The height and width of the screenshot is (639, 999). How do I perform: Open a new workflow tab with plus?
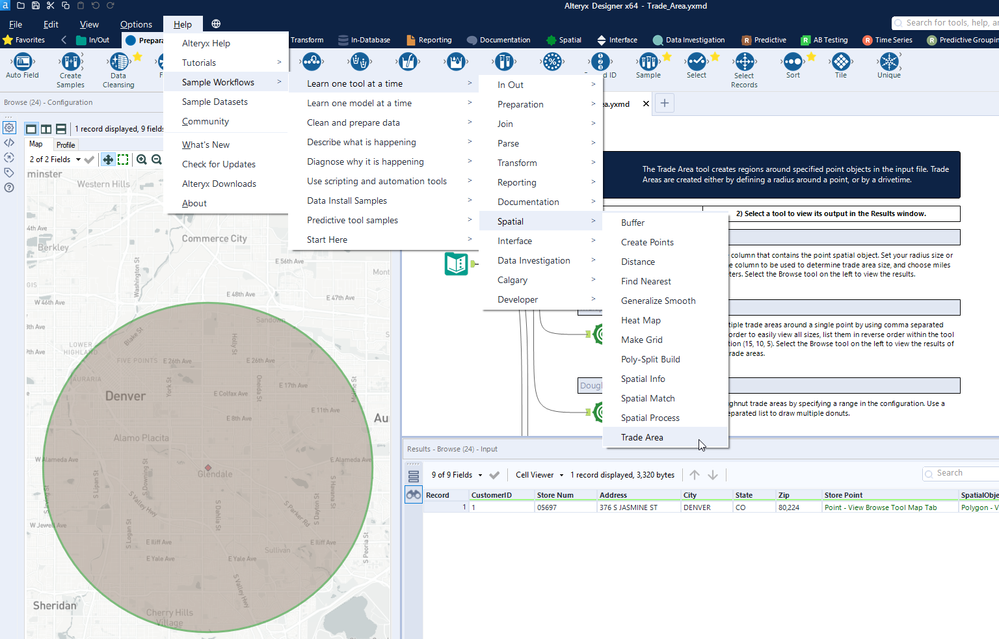(x=665, y=103)
